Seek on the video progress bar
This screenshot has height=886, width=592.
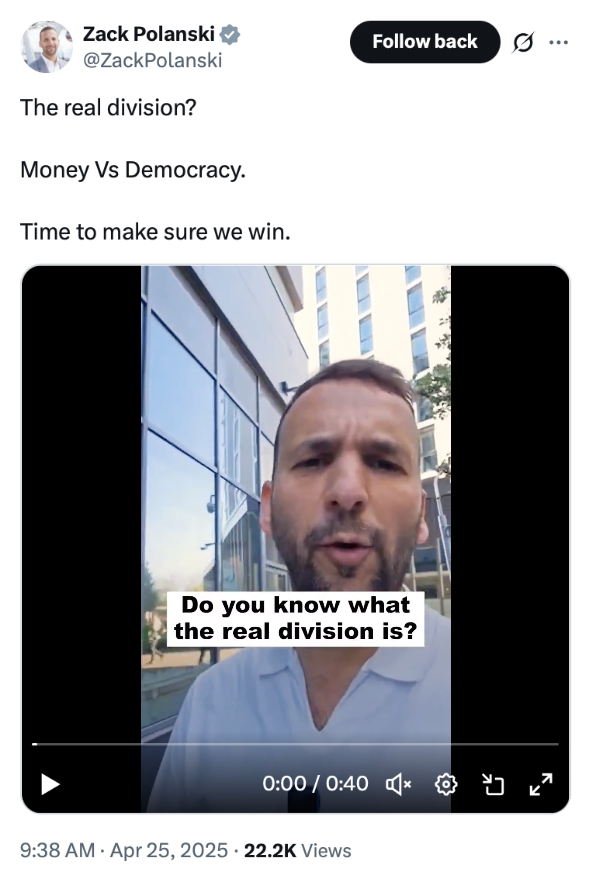pyautogui.click(x=295, y=744)
